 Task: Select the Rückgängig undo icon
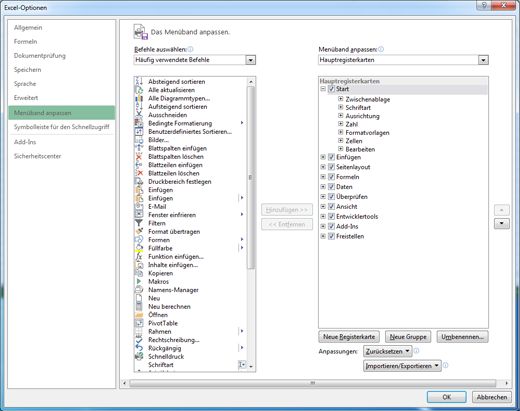tap(139, 348)
